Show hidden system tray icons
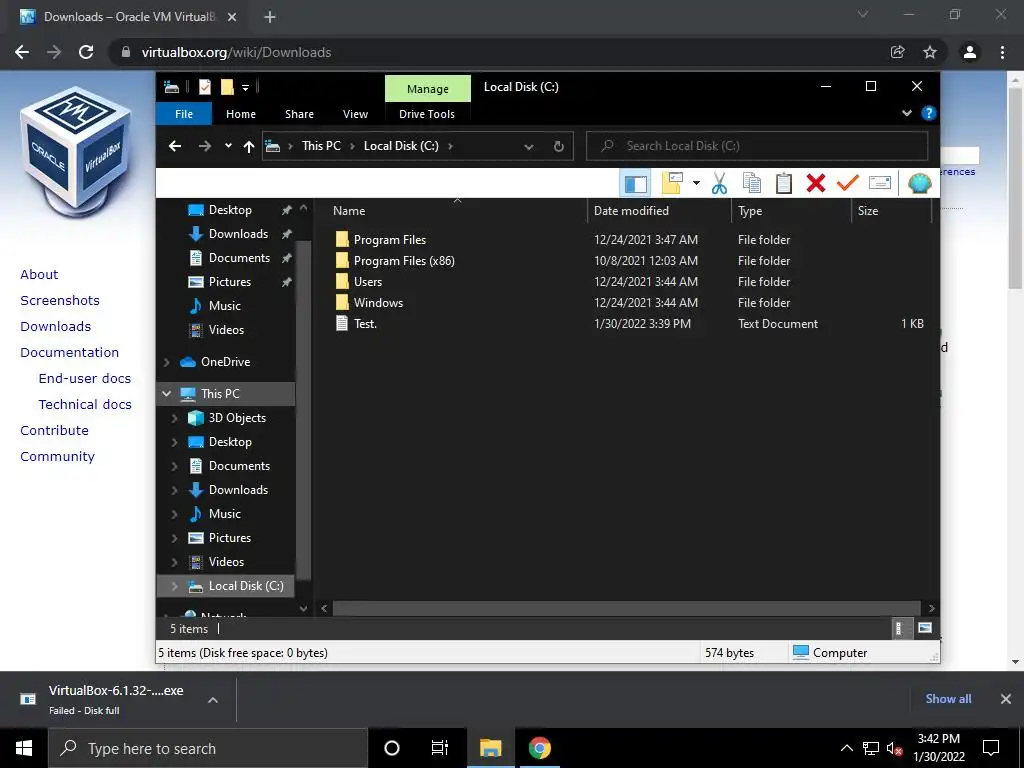The width and height of the screenshot is (1024, 768). pos(846,748)
